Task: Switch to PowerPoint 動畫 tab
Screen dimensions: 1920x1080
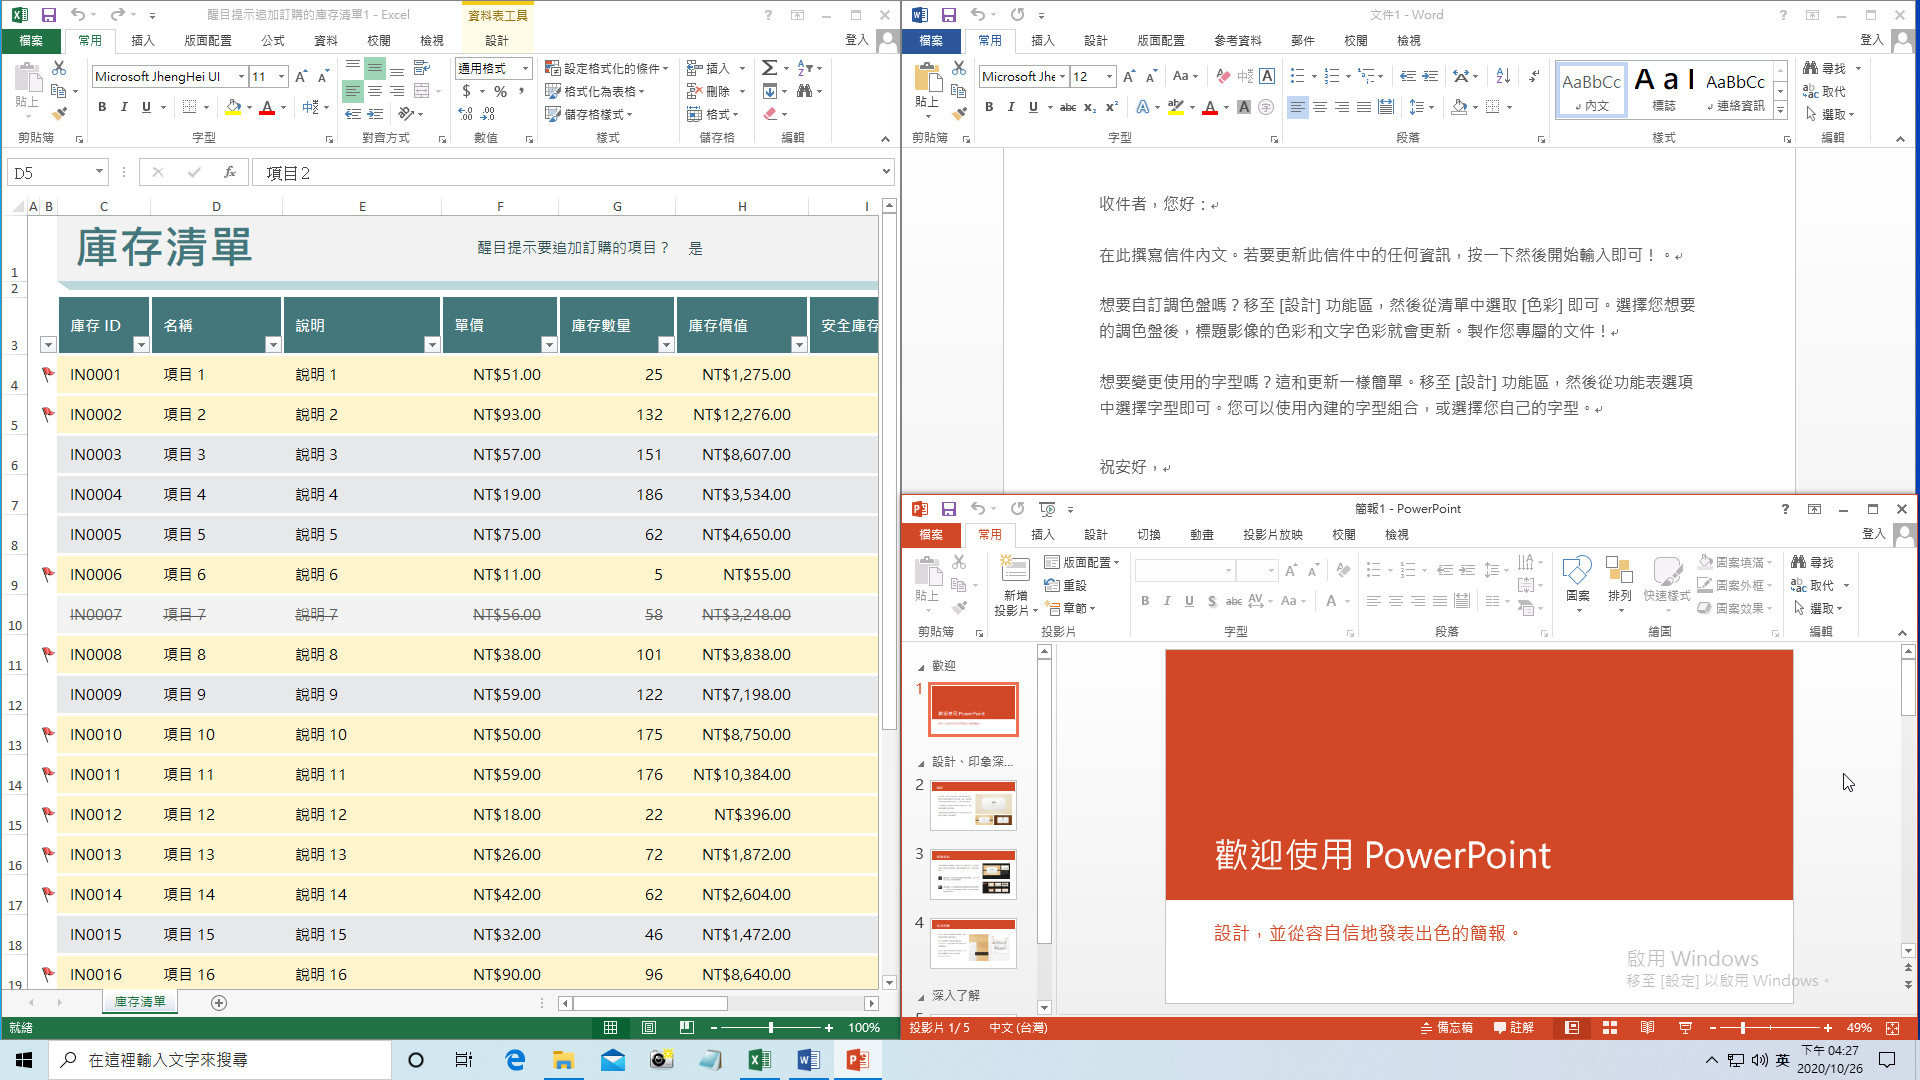Action: [1201, 535]
